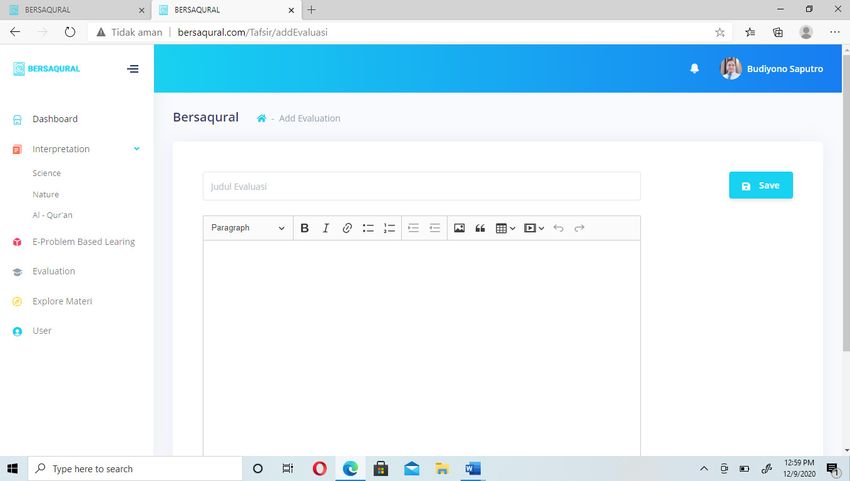The height and width of the screenshot is (481, 850).
Task: Click inside the editor text area
Action: click(422, 347)
